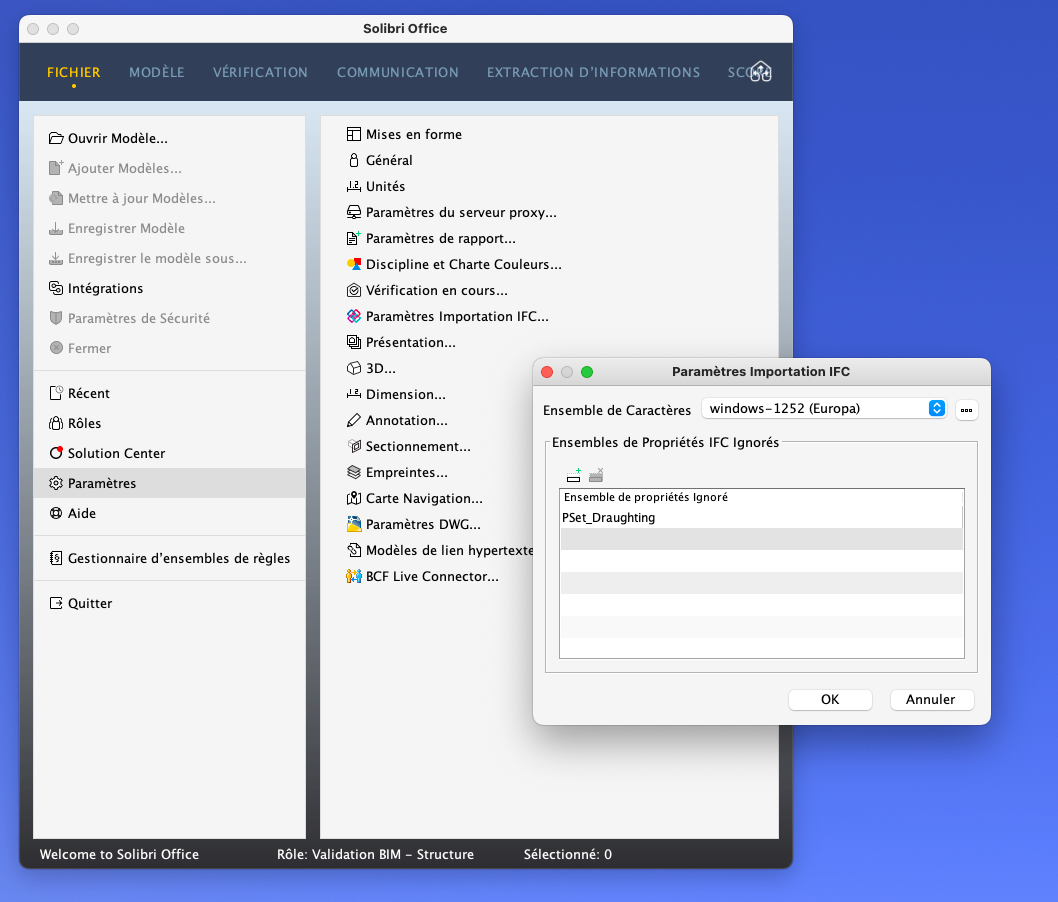Click the Paramètres gear icon
The height and width of the screenshot is (902, 1058).
56,483
